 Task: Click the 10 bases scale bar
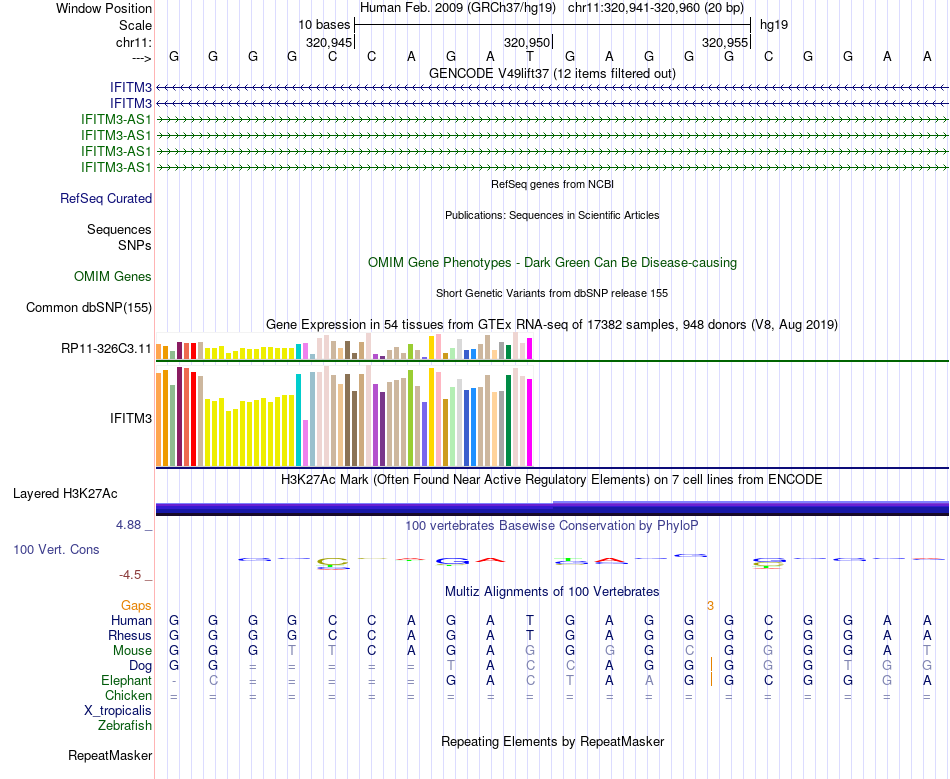coord(552,25)
